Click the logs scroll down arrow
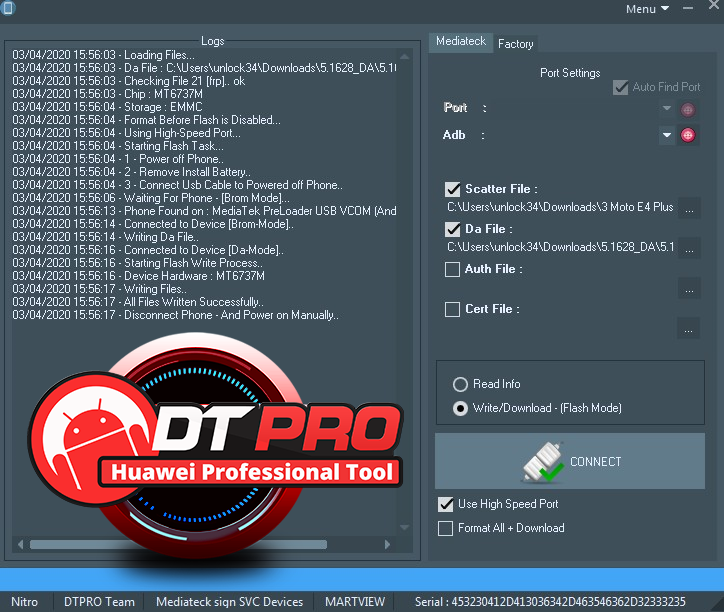The width and height of the screenshot is (724, 612). point(404,527)
